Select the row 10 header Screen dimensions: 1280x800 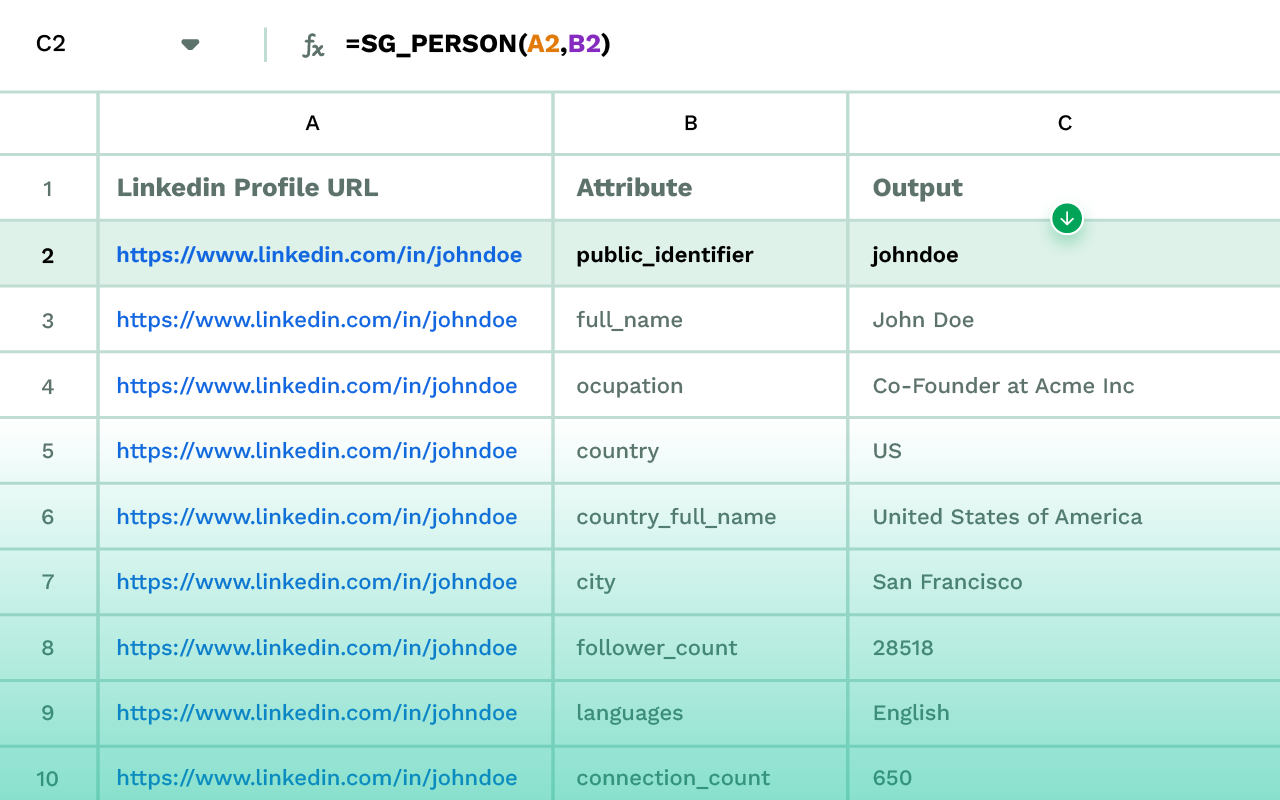(47, 777)
